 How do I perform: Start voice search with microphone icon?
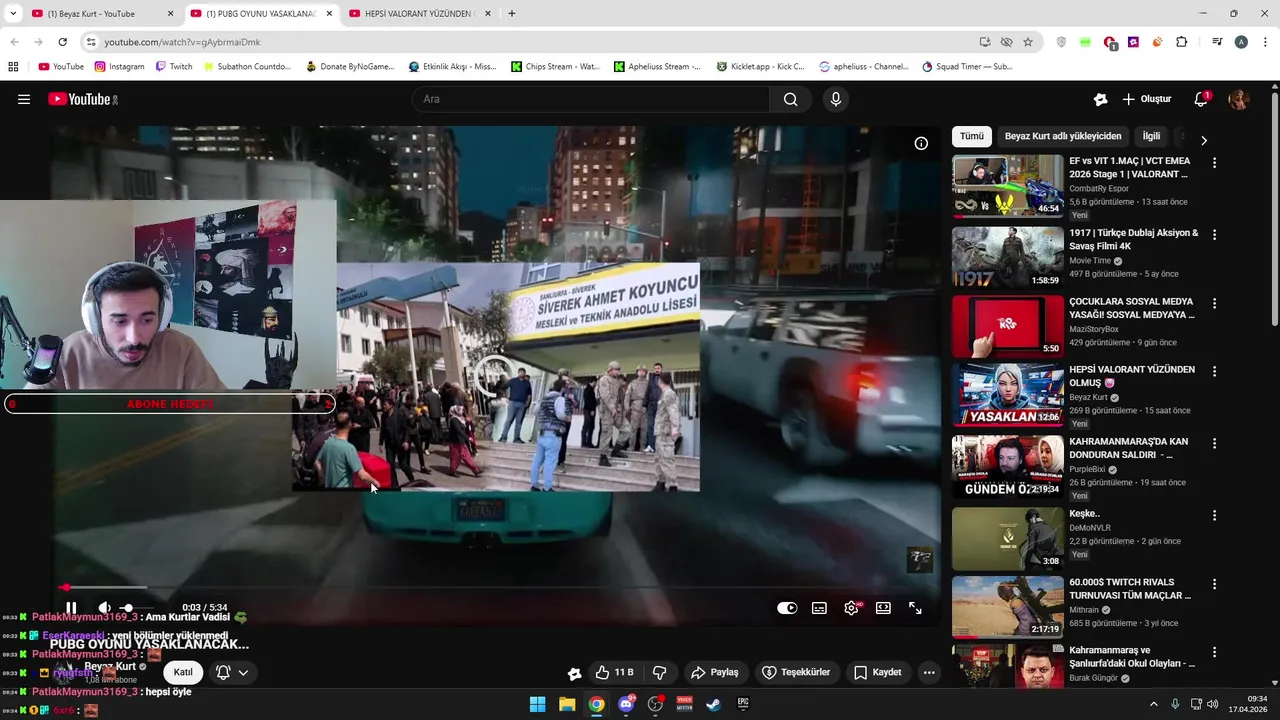tap(836, 99)
